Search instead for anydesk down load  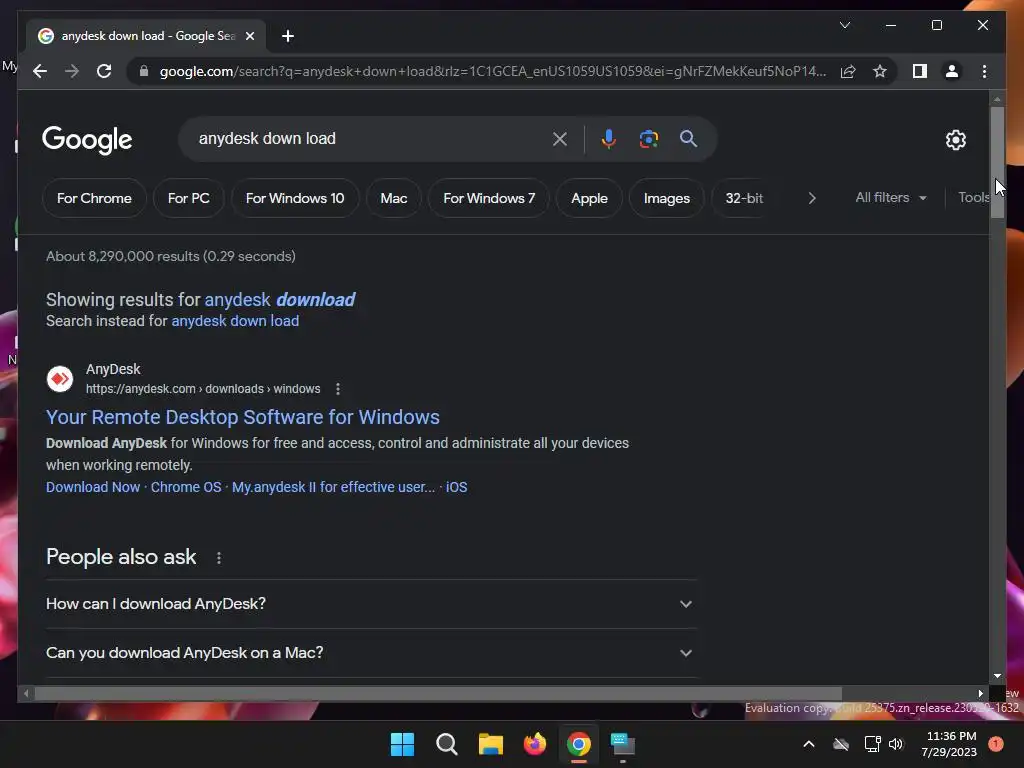tap(235, 321)
